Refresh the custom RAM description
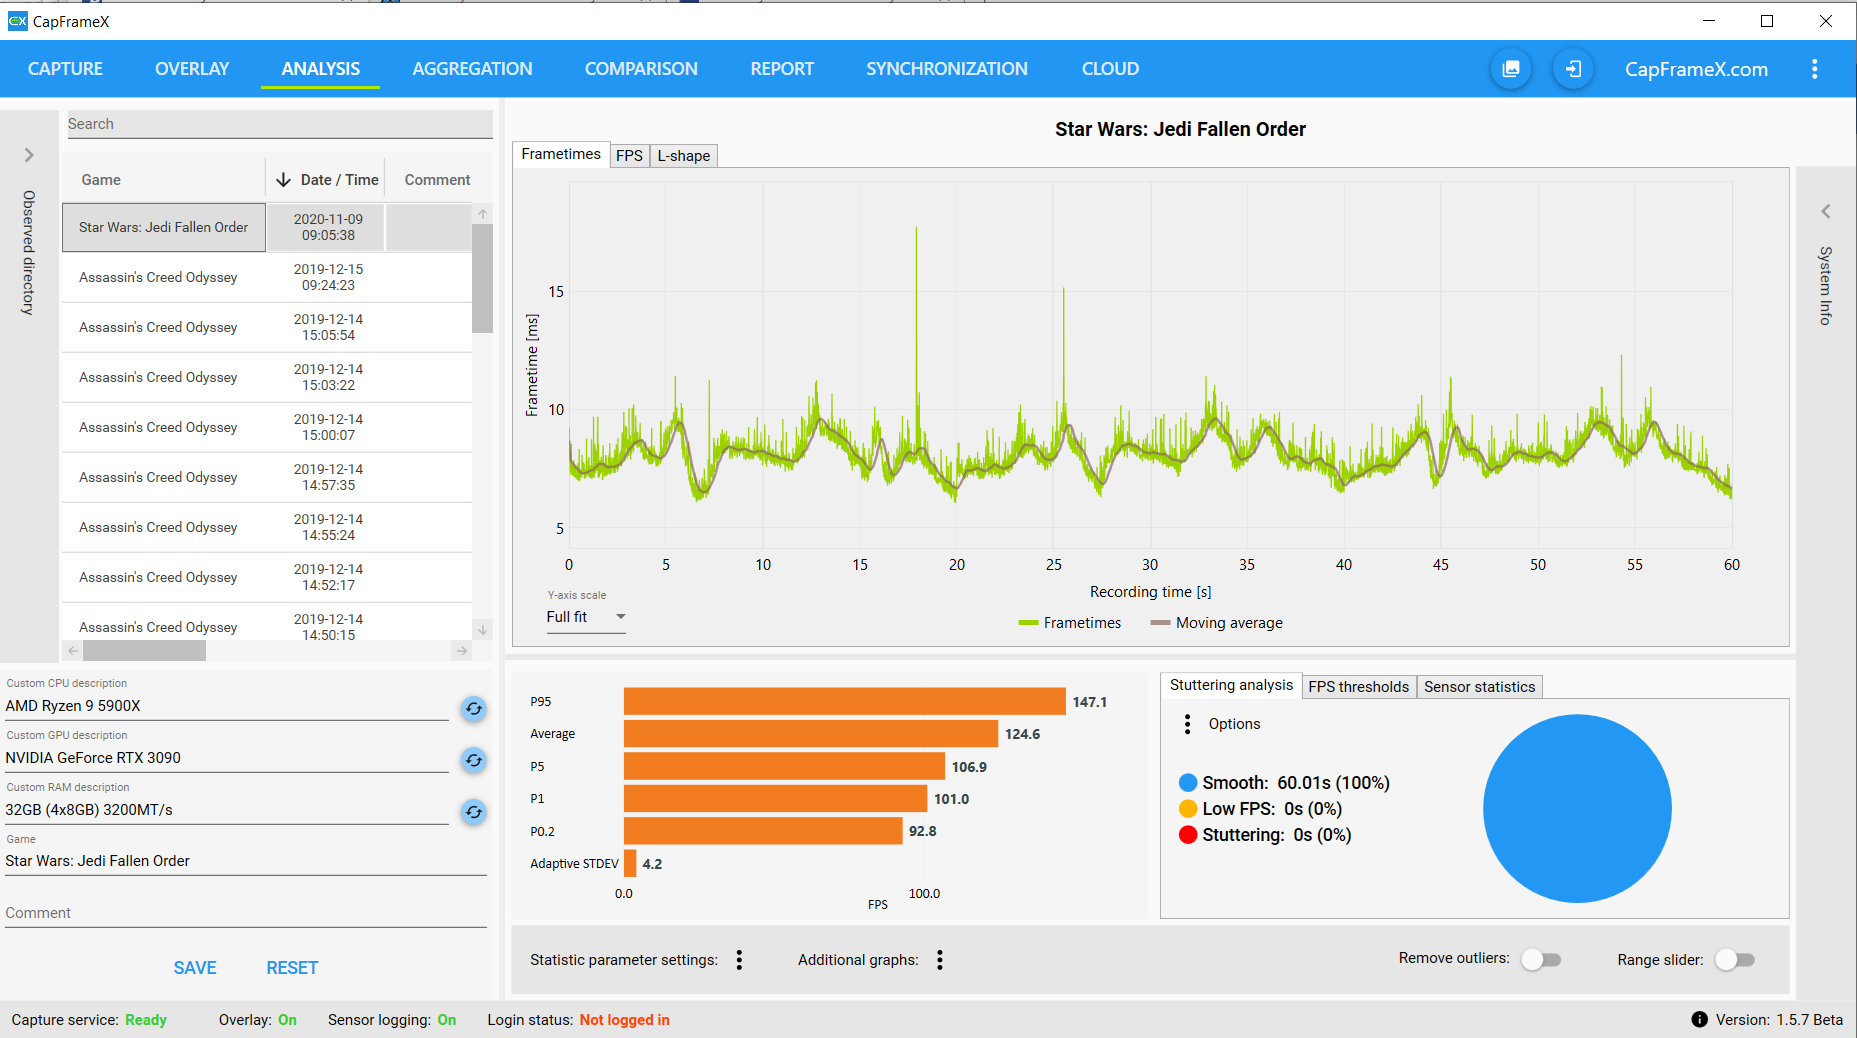This screenshot has height=1038, width=1857. click(x=474, y=812)
